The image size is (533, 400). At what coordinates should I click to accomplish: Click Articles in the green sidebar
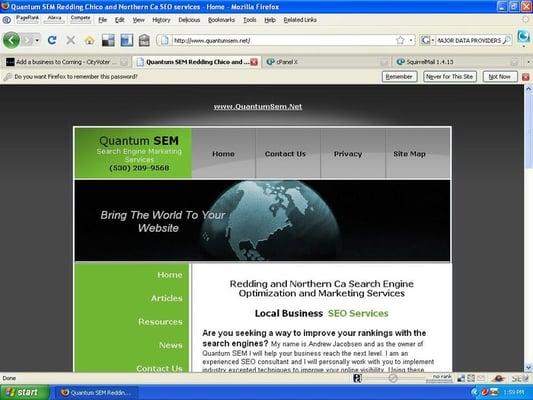click(167, 298)
